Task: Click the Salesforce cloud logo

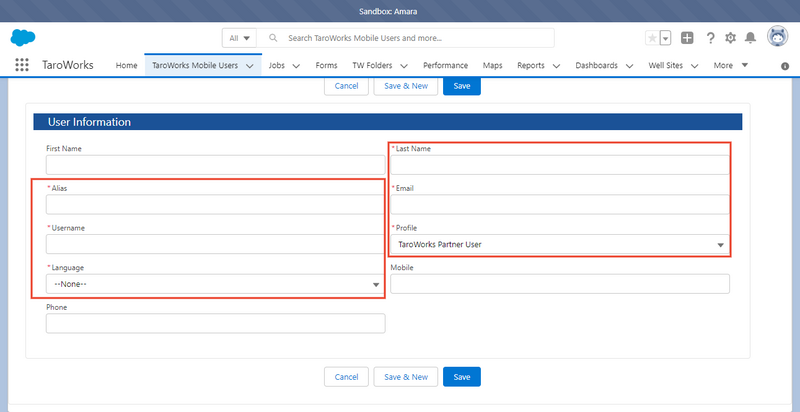Action: (x=23, y=38)
